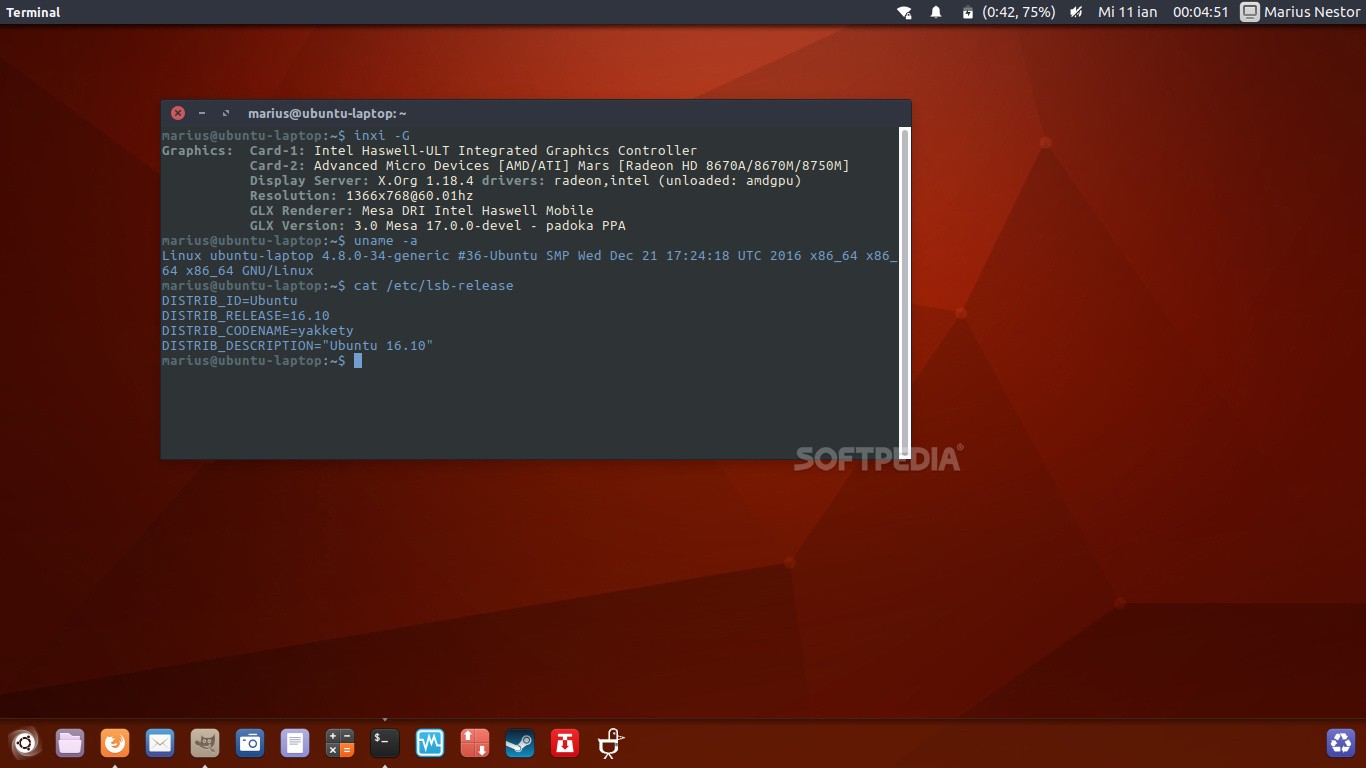Toggle the muted volume indicator
The width and height of the screenshot is (1366, 768).
pos(1074,12)
